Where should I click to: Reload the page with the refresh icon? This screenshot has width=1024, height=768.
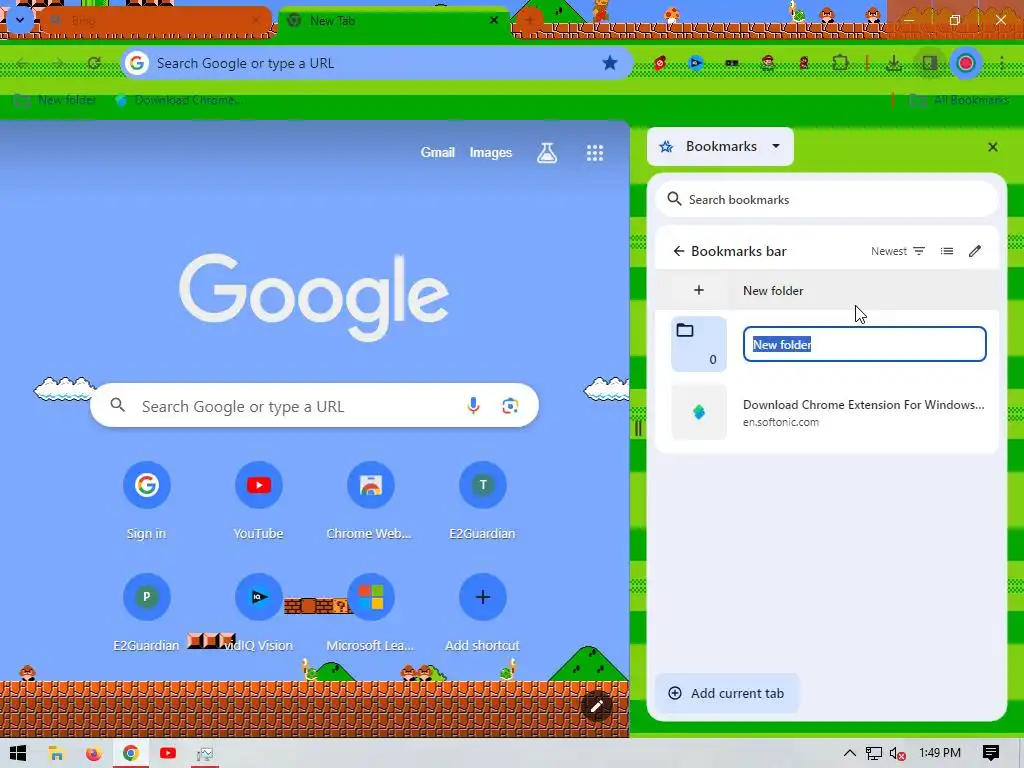(x=94, y=63)
